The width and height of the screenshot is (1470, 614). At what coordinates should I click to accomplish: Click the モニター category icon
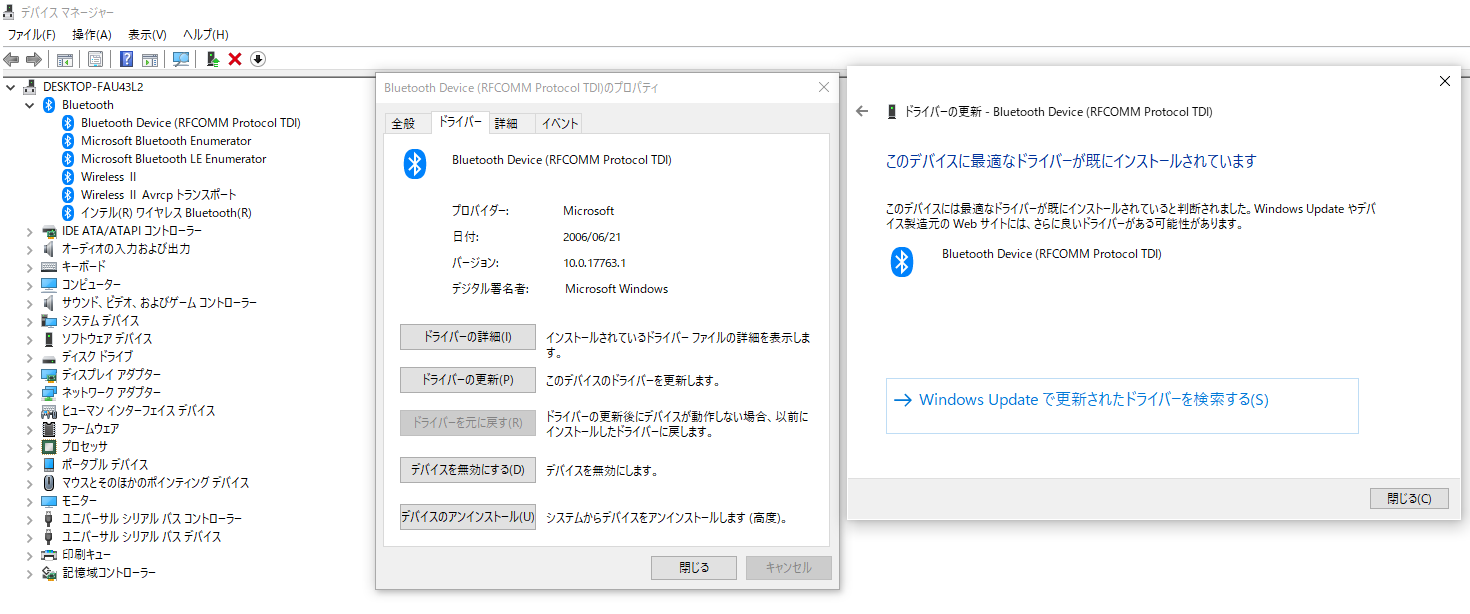coord(49,500)
